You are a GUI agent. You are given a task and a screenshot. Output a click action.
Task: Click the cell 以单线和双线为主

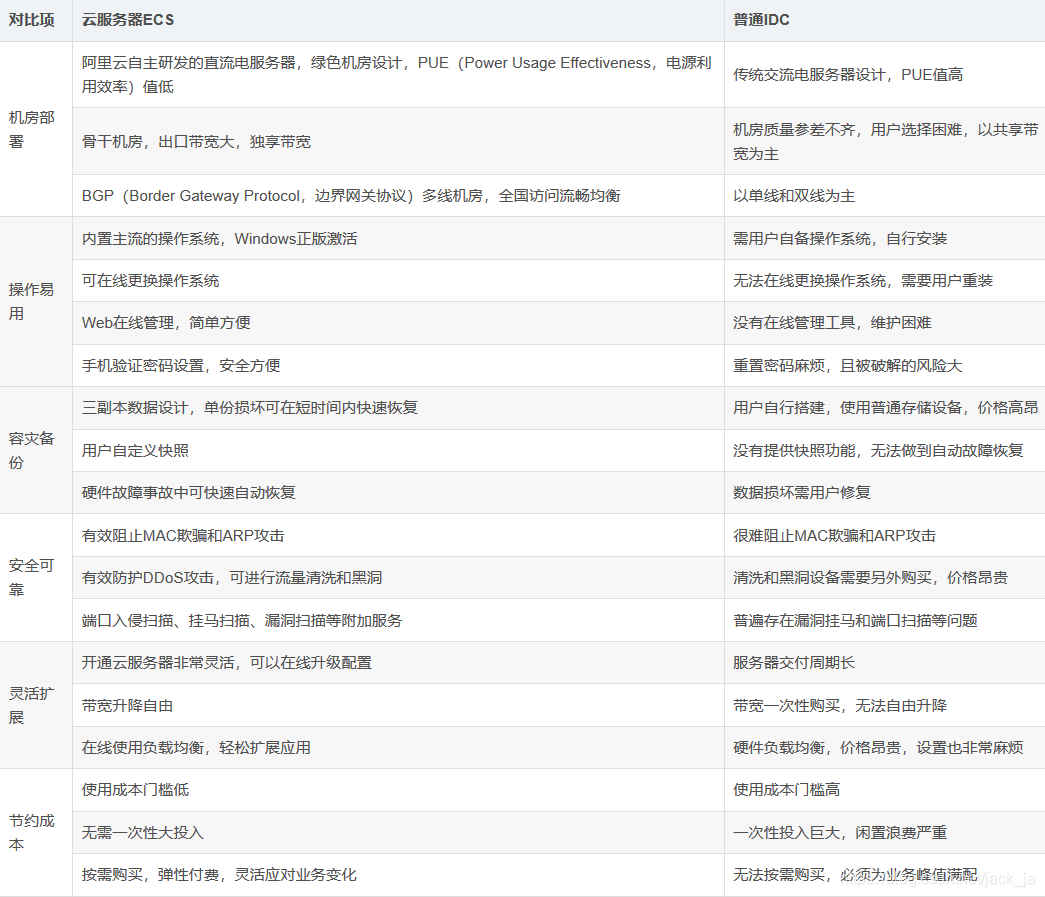point(885,196)
